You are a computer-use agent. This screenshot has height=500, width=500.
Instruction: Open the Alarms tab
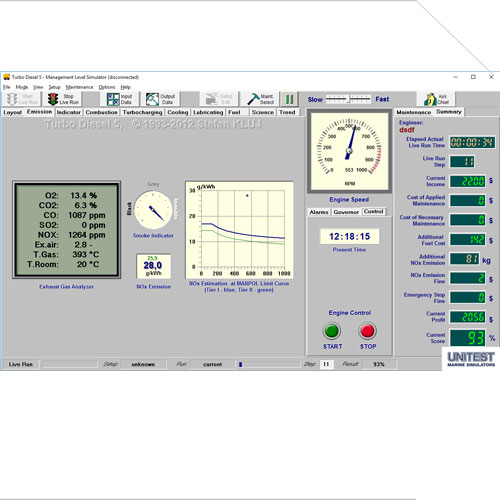point(319,212)
